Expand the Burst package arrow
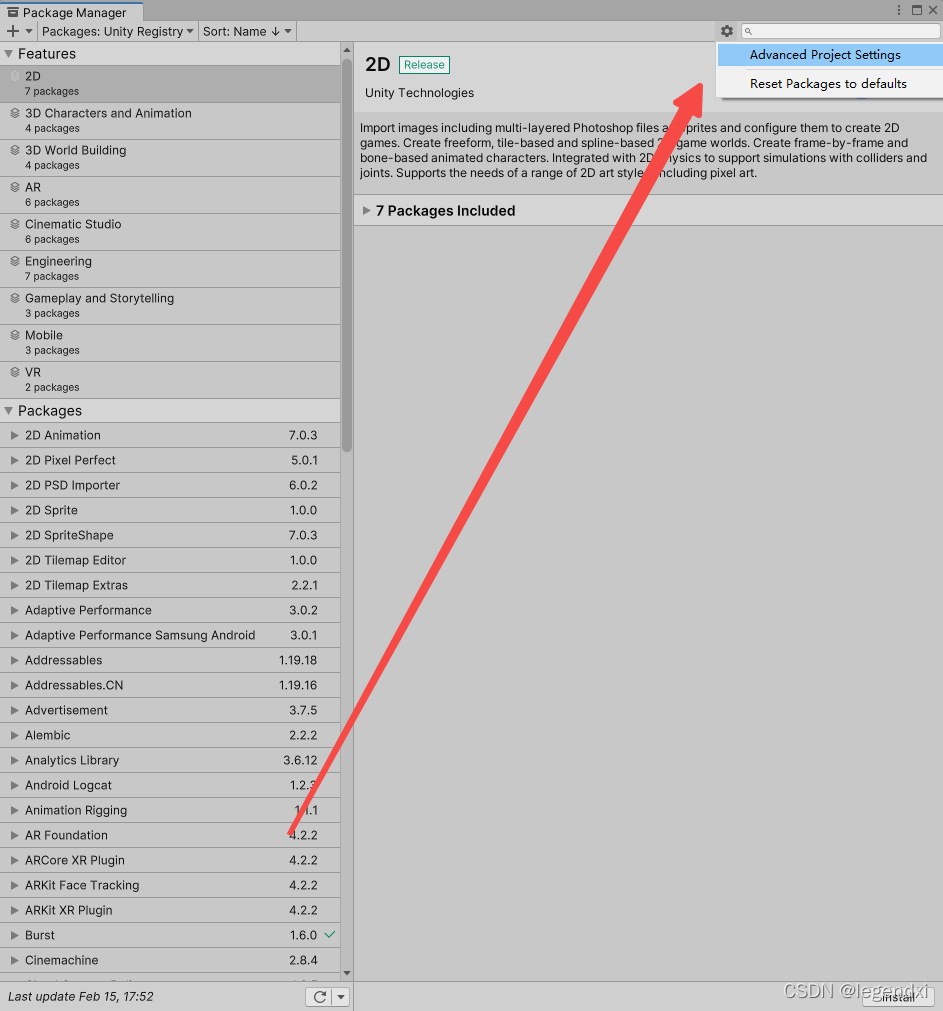 14,935
